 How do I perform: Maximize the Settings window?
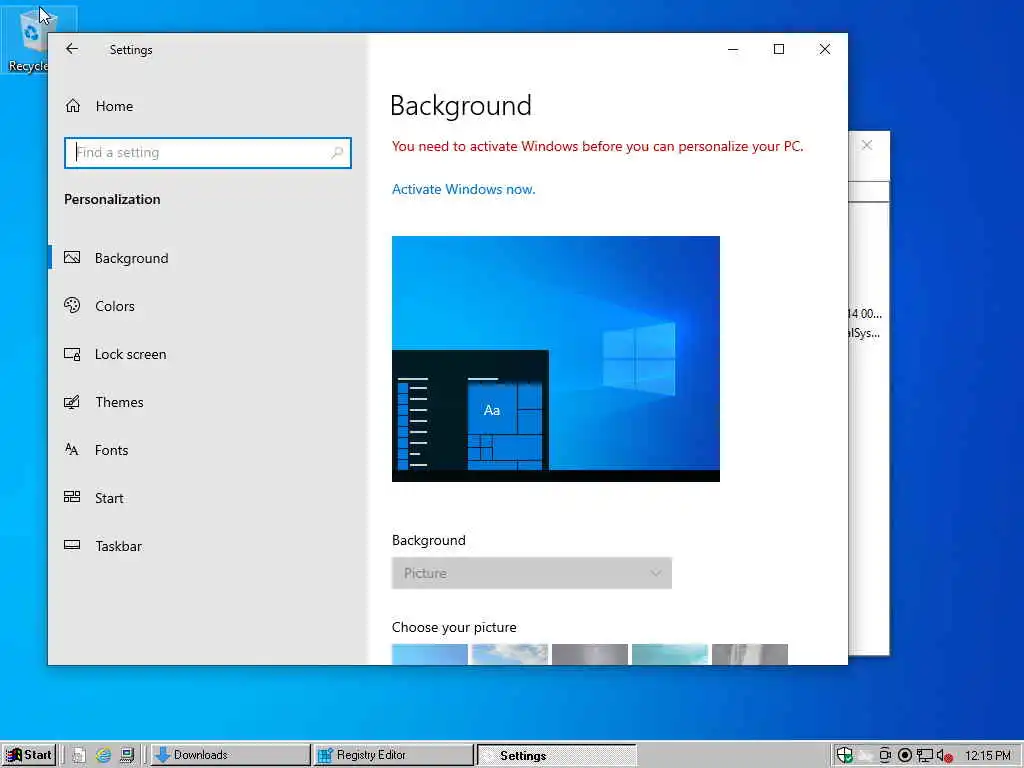pos(778,50)
